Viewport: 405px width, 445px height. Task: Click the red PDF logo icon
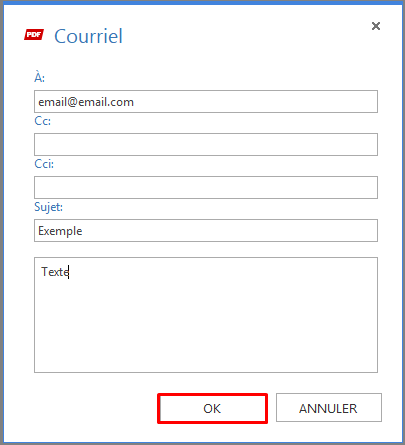tap(34, 34)
